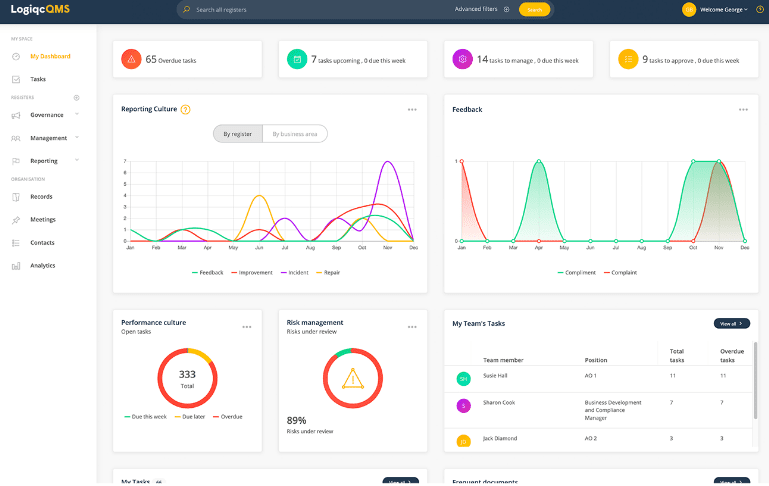Click the green upcoming tasks calendar icon

click(x=296, y=60)
